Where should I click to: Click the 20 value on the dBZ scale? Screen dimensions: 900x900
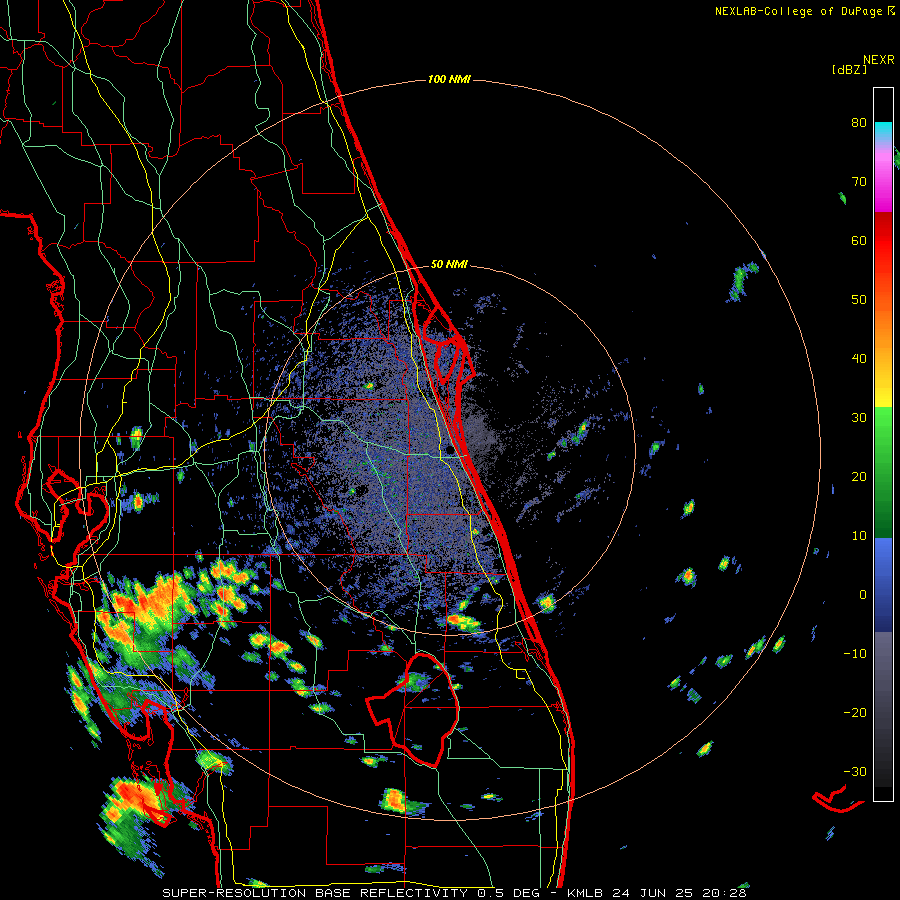tap(859, 477)
